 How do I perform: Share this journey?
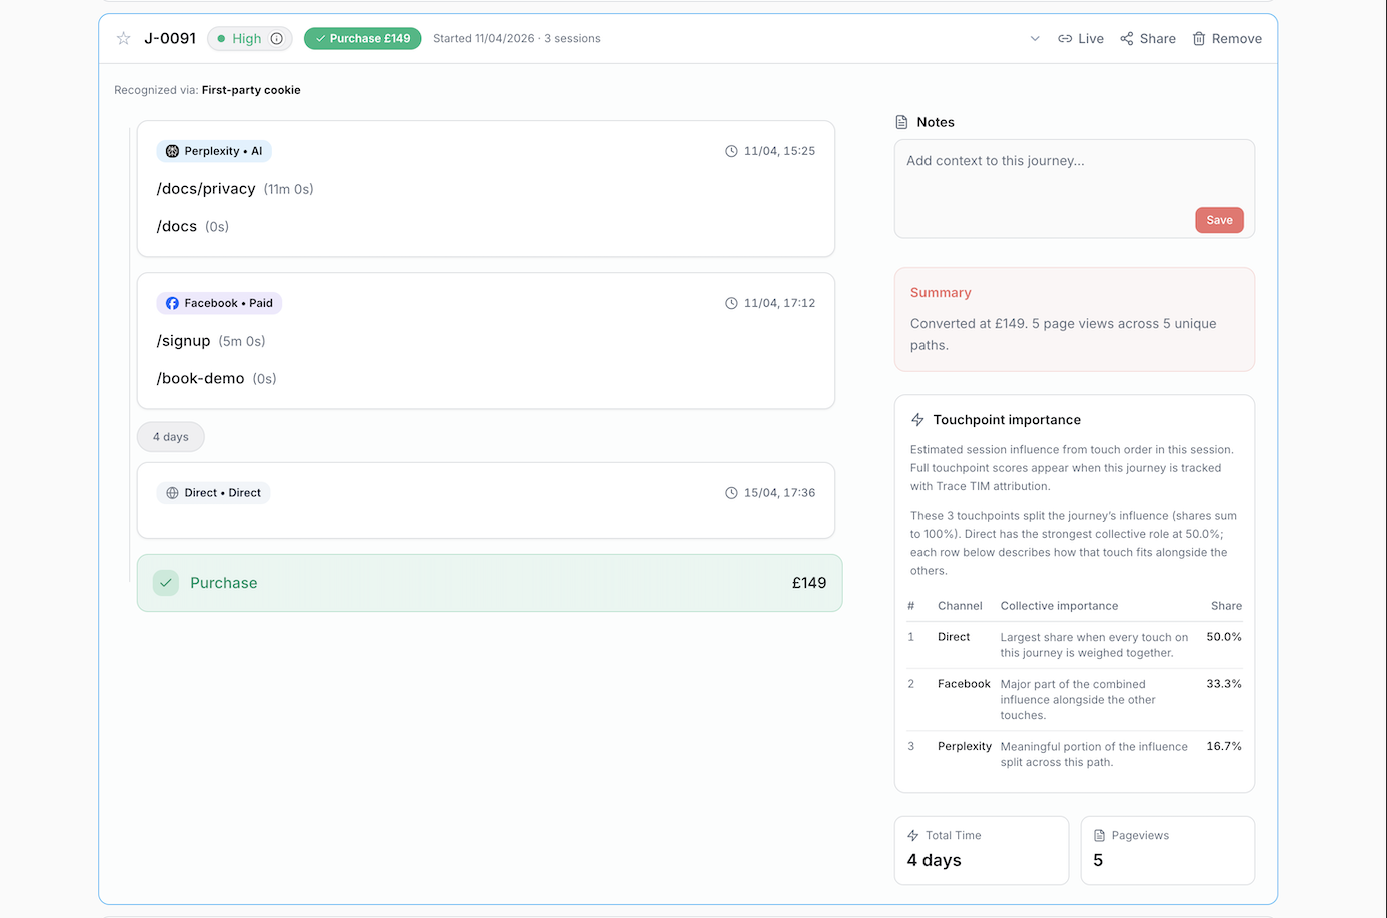pyautogui.click(x=1148, y=39)
